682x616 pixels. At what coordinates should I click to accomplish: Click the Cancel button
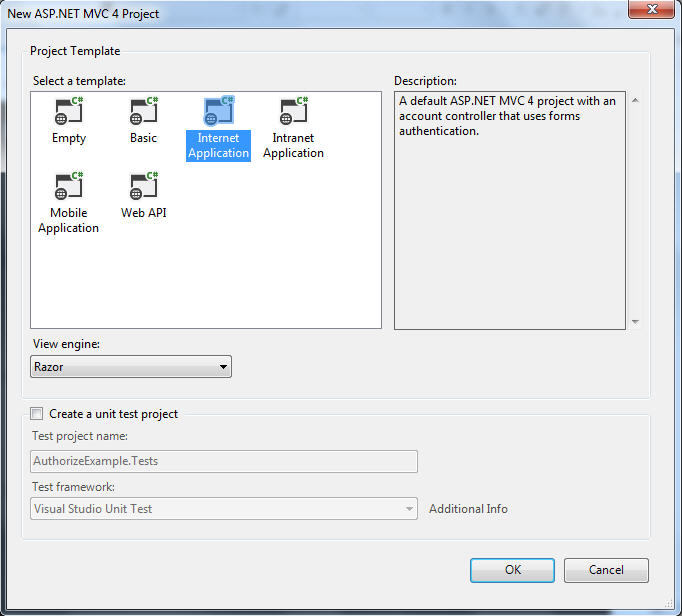(606, 570)
